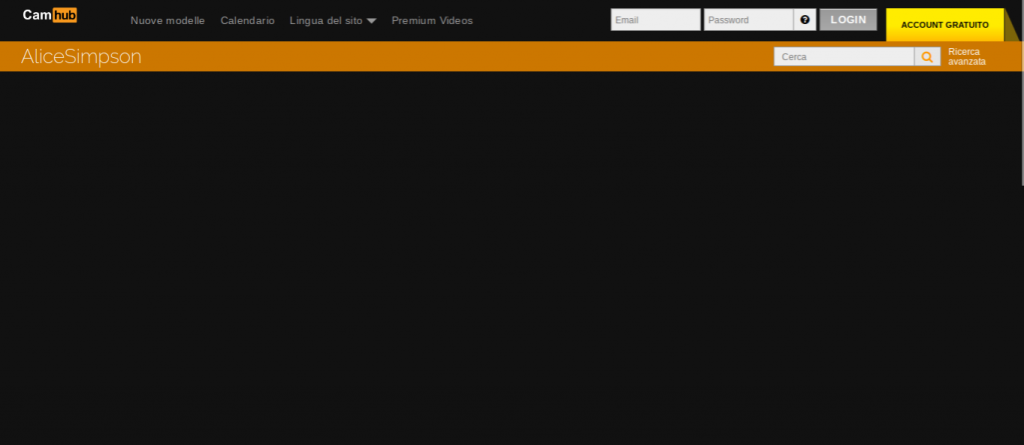Image resolution: width=1024 pixels, height=445 pixels.
Task: Click the yellow ACCOUNT GRATUITO button
Action: click(944, 25)
